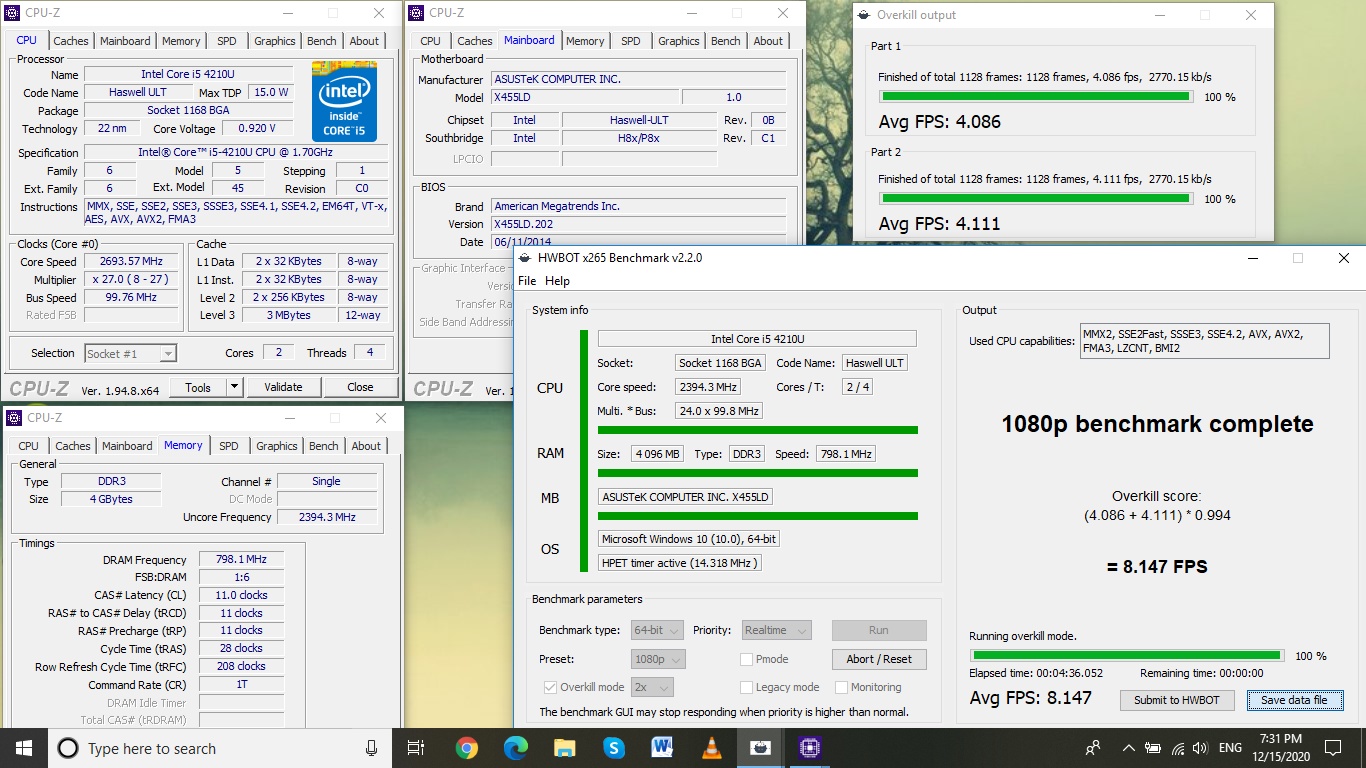The width and height of the screenshot is (1366, 768).
Task: Click Submit to HWBOT button
Action: [x=1177, y=700]
